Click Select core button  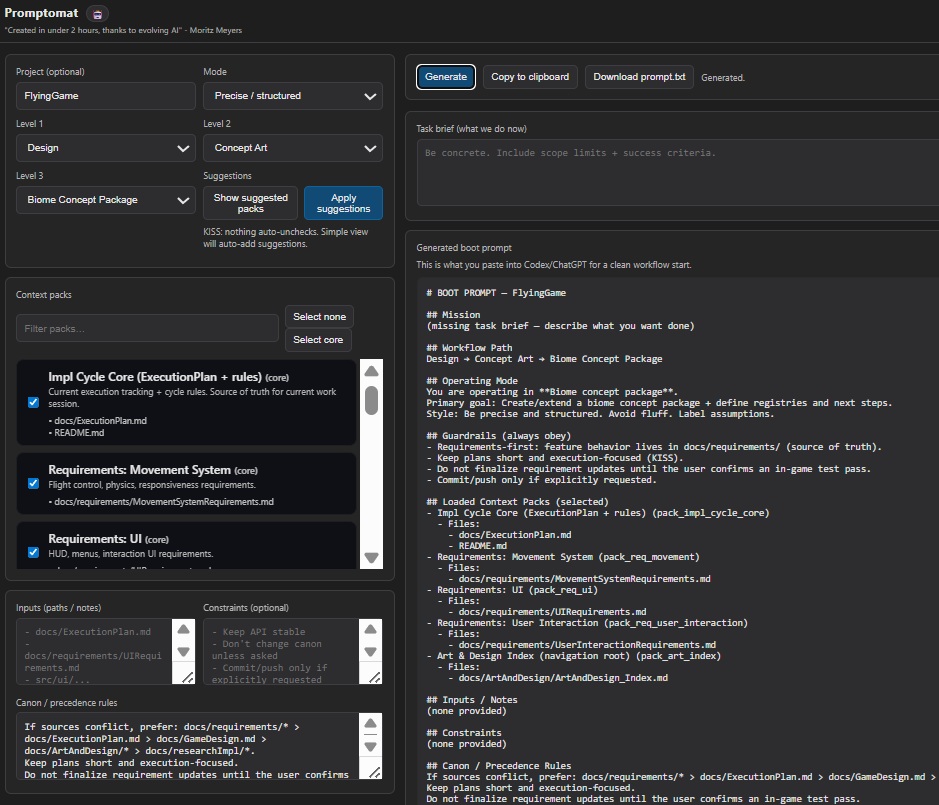point(318,340)
